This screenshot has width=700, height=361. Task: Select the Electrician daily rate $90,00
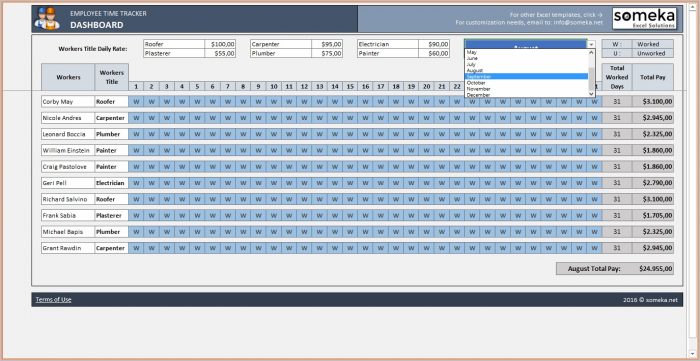click(x=434, y=44)
